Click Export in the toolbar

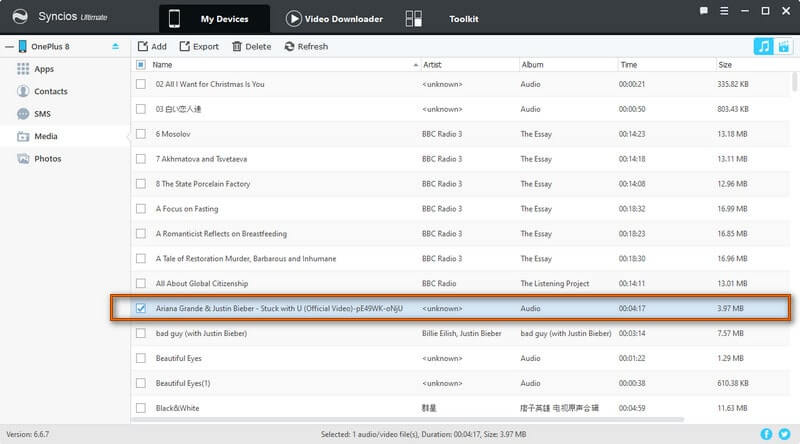pyautogui.click(x=199, y=46)
